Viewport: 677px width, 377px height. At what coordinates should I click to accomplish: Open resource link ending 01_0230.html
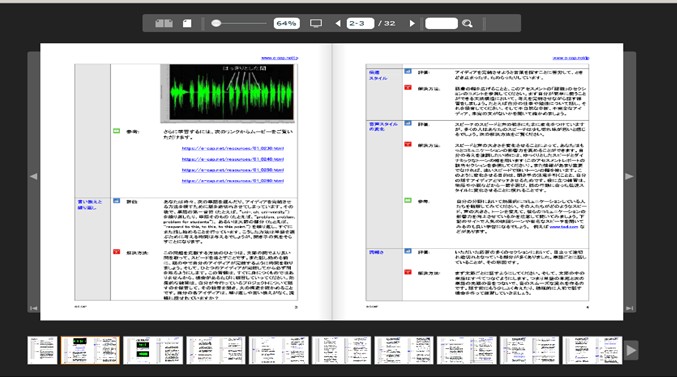[233, 148]
